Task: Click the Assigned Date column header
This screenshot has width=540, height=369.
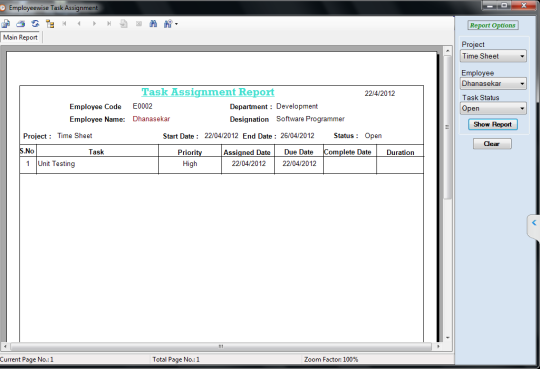Action: pyautogui.click(x=247, y=152)
